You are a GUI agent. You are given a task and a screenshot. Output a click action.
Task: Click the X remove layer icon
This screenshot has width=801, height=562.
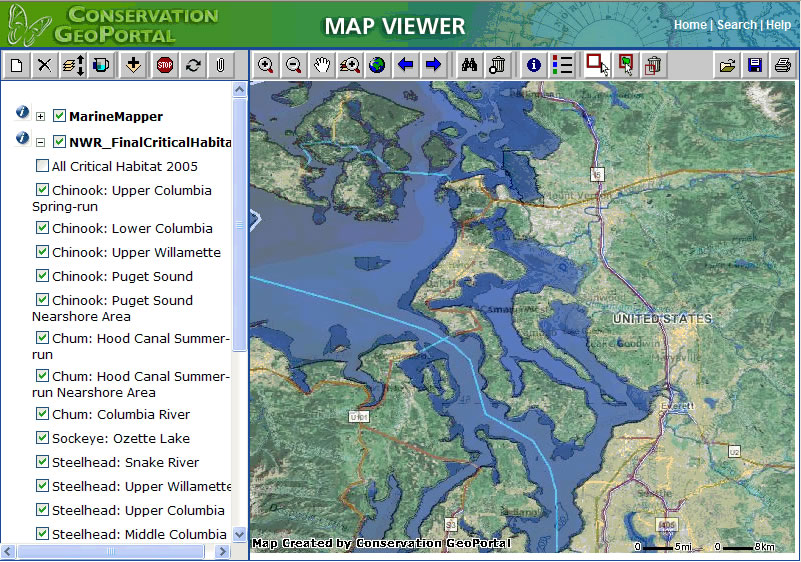pyautogui.click(x=44, y=65)
